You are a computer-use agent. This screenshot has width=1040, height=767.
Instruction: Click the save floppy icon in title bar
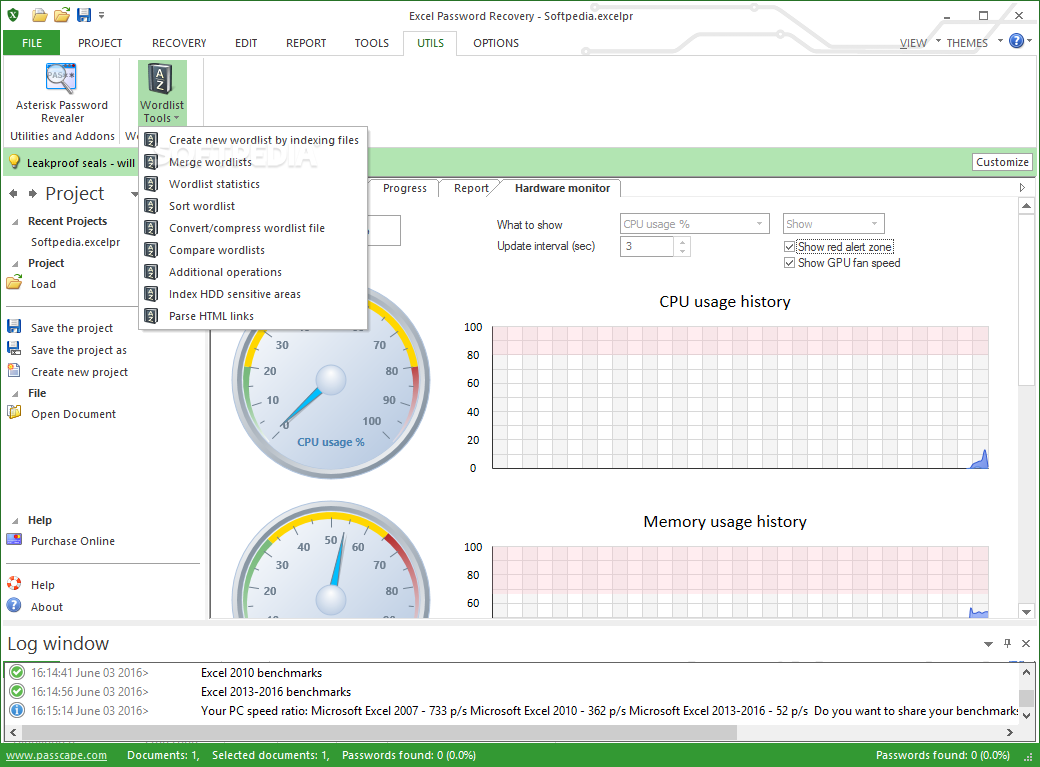coord(84,15)
